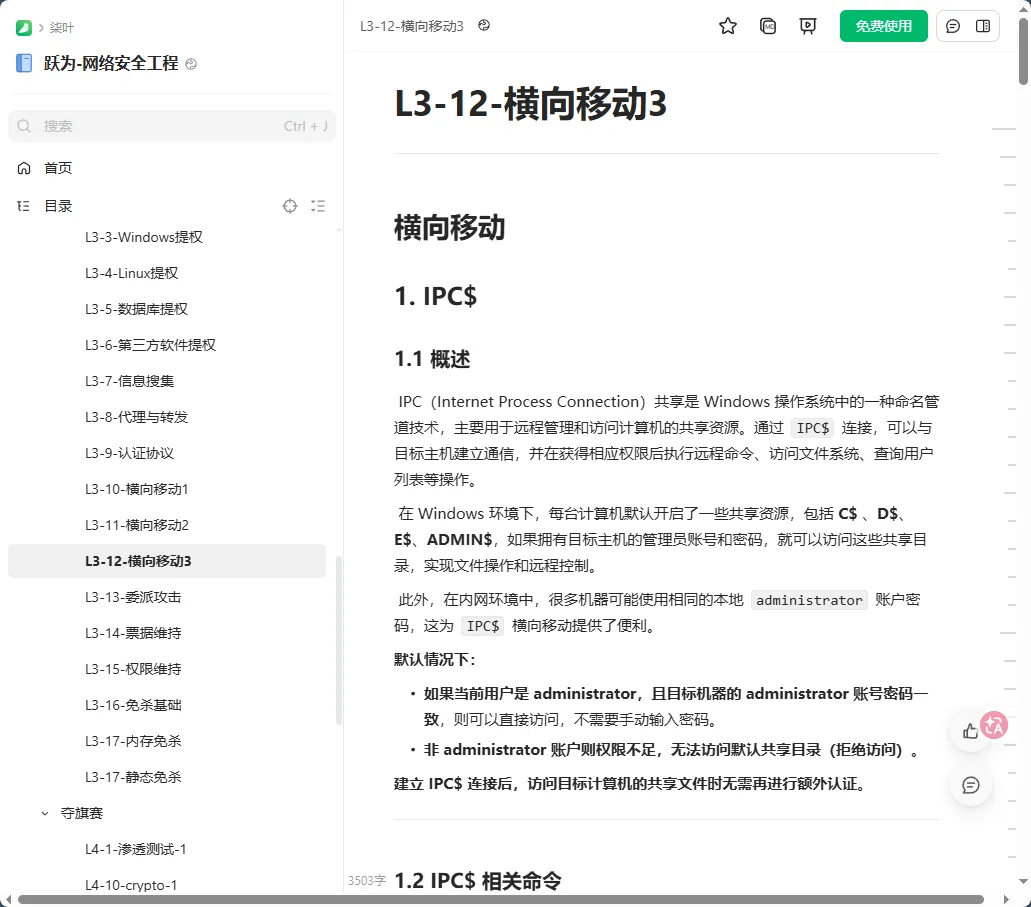Click the 1.2 IPC$ 相关命令 heading
Image resolution: width=1031 pixels, height=907 pixels.
coord(478,881)
